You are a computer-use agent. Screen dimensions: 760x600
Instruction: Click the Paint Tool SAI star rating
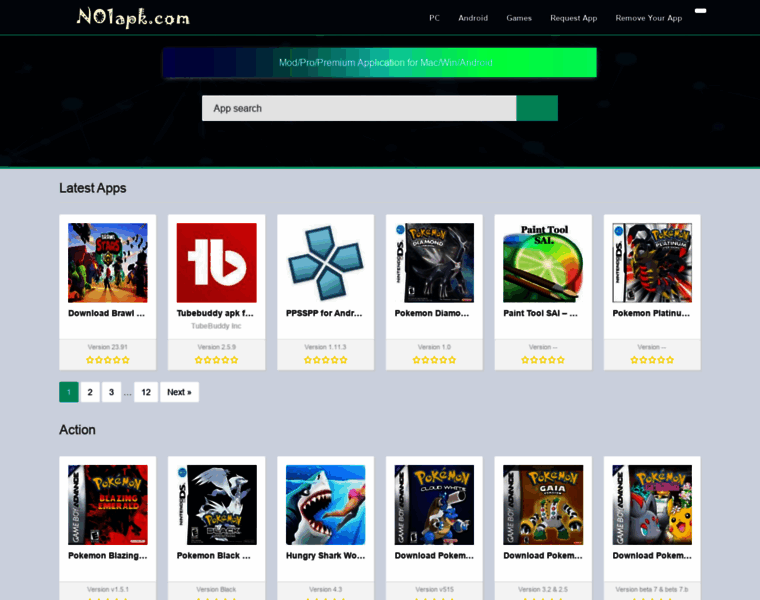coord(543,360)
